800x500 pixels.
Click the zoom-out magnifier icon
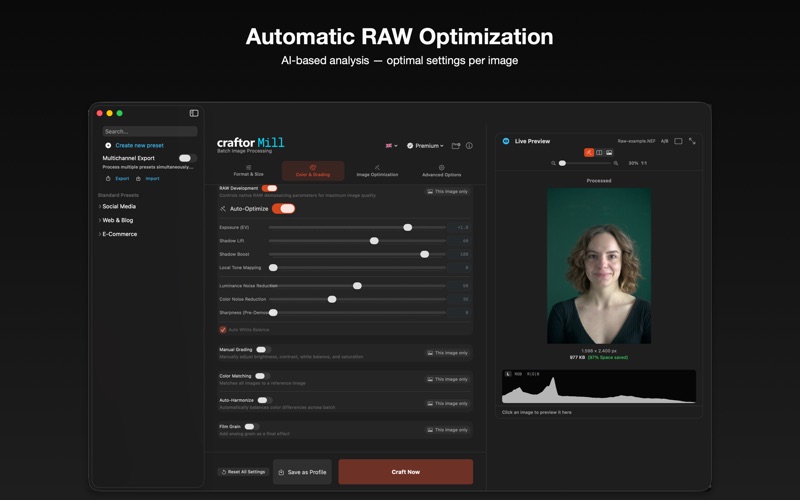point(553,163)
